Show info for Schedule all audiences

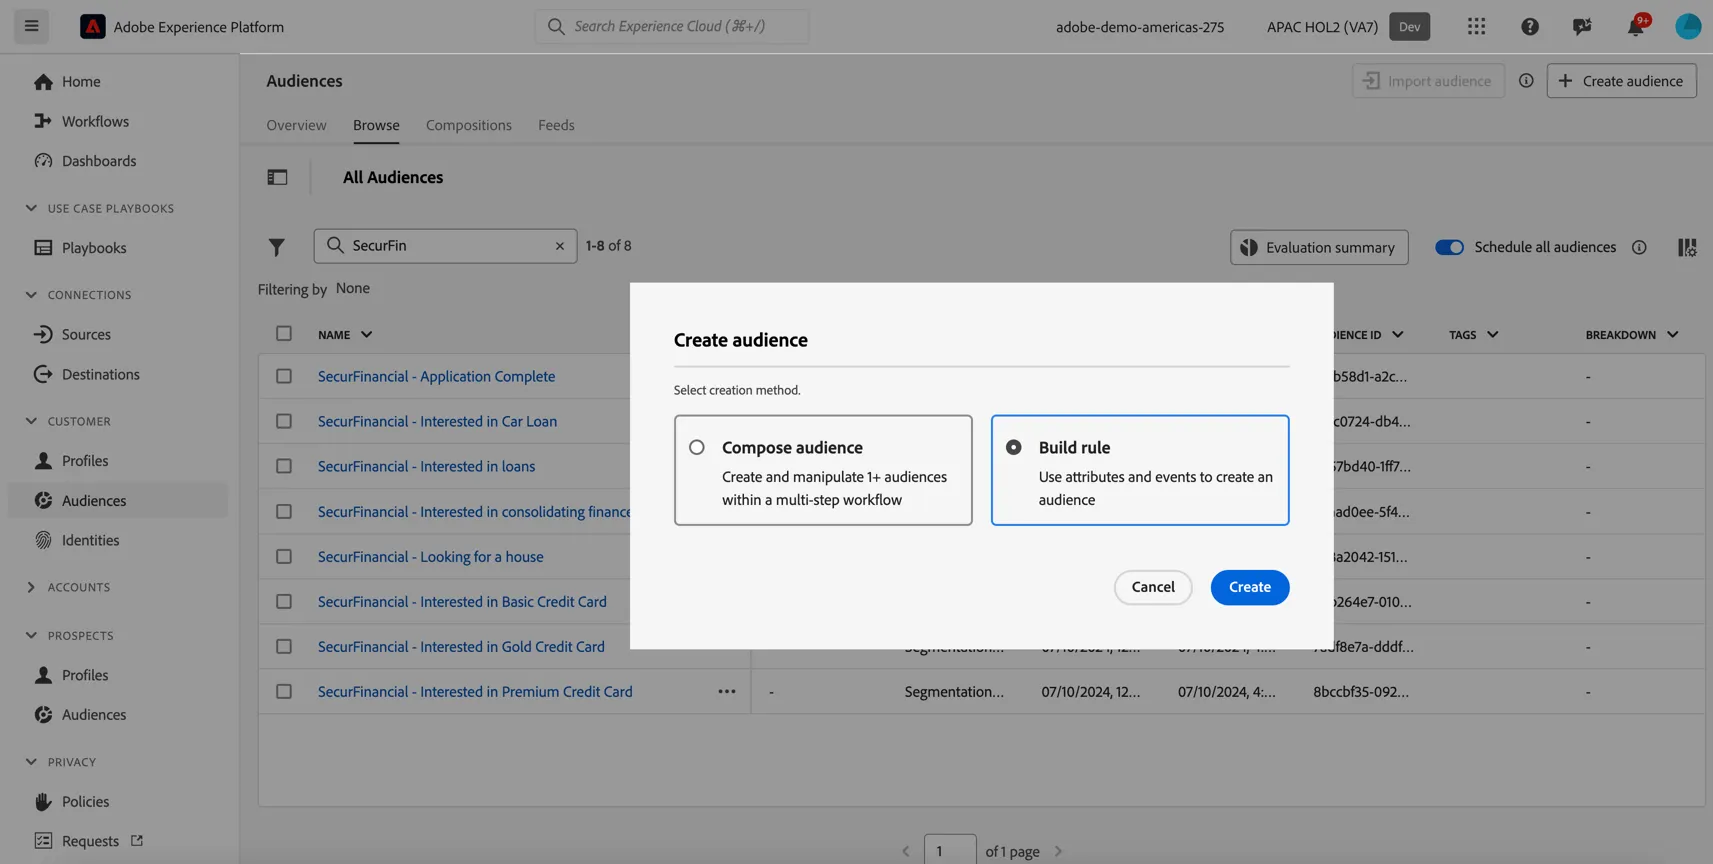point(1639,247)
